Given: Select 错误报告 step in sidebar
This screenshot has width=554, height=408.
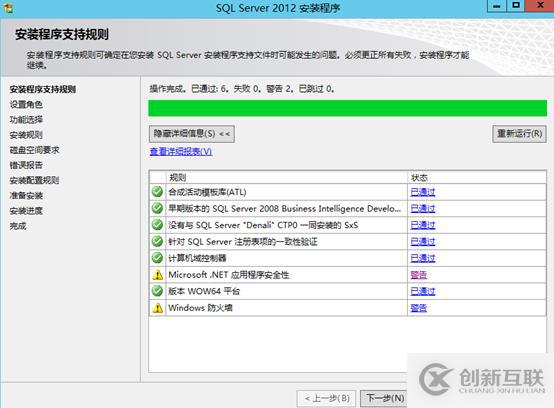Looking at the screenshot, I should pyautogui.click(x=26, y=165).
